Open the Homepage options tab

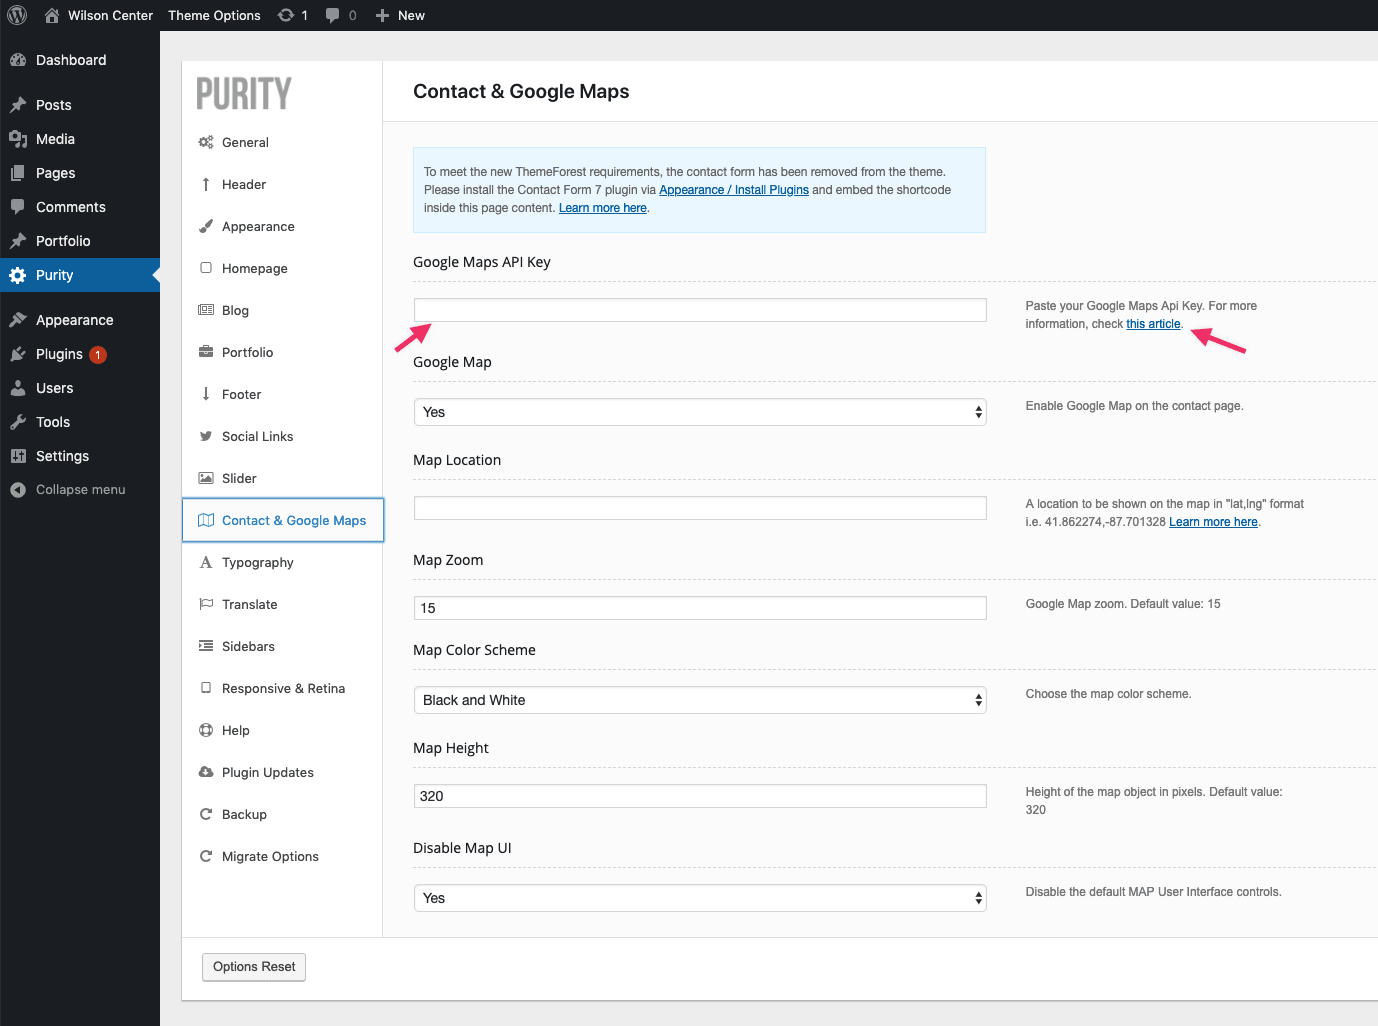click(283, 268)
